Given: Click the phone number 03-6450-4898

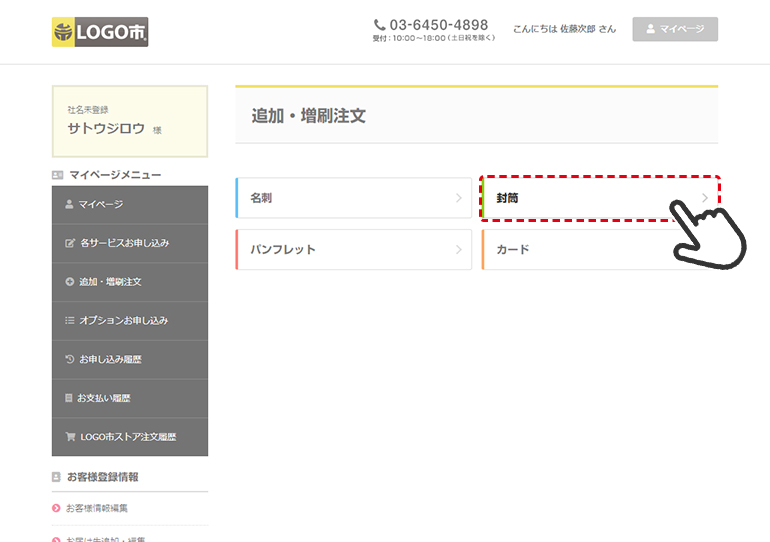Looking at the screenshot, I should coord(439,25).
